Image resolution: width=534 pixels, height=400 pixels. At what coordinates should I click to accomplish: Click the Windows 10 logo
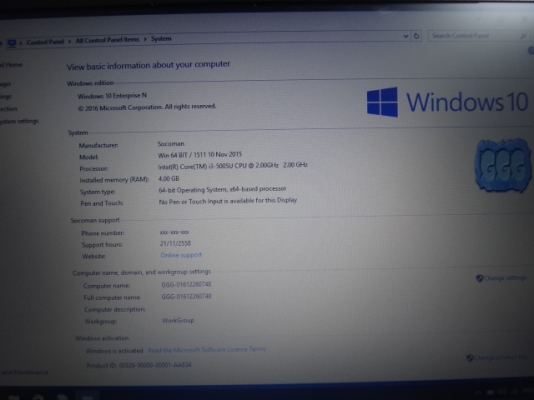point(447,102)
